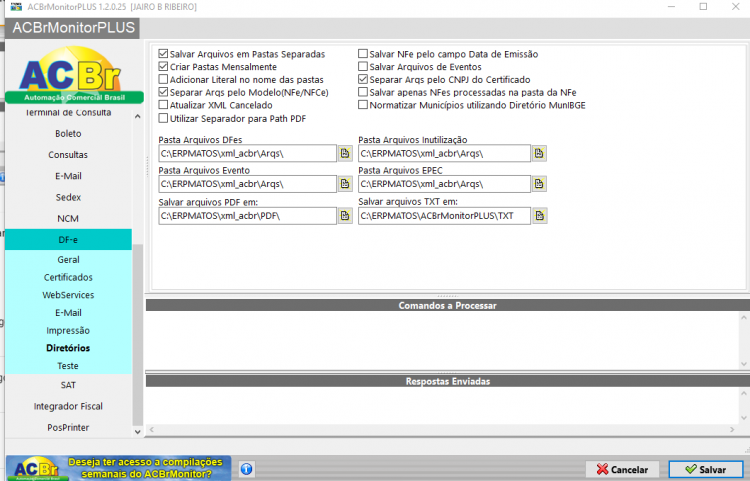
Task: Click the sidebar scrollbar thumb
Action: pyautogui.click(x=138, y=335)
